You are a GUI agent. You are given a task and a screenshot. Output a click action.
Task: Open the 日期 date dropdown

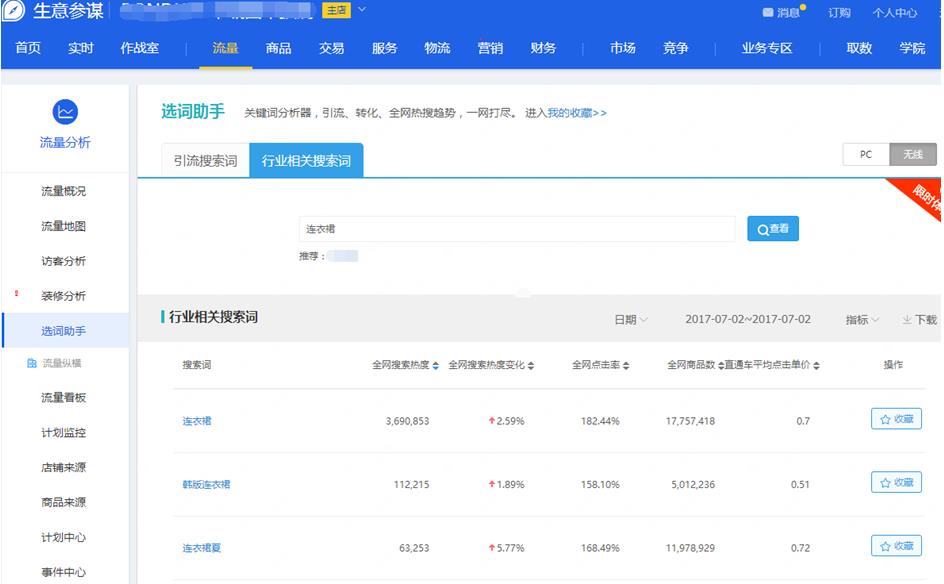coord(631,320)
